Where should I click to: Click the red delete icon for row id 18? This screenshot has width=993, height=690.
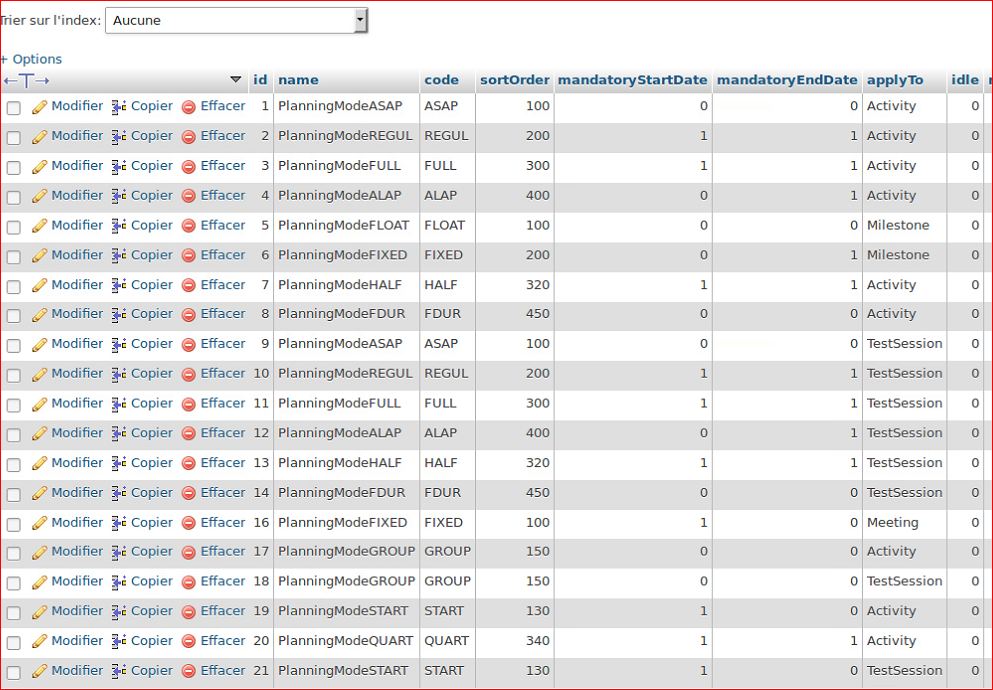tap(188, 582)
